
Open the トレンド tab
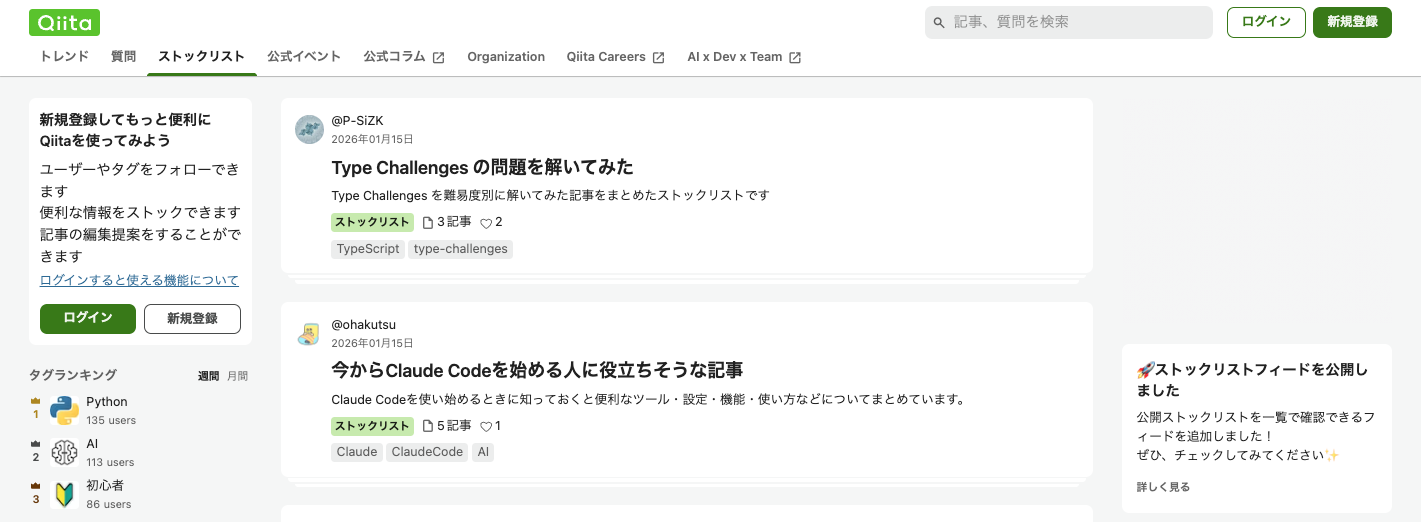tap(64, 57)
